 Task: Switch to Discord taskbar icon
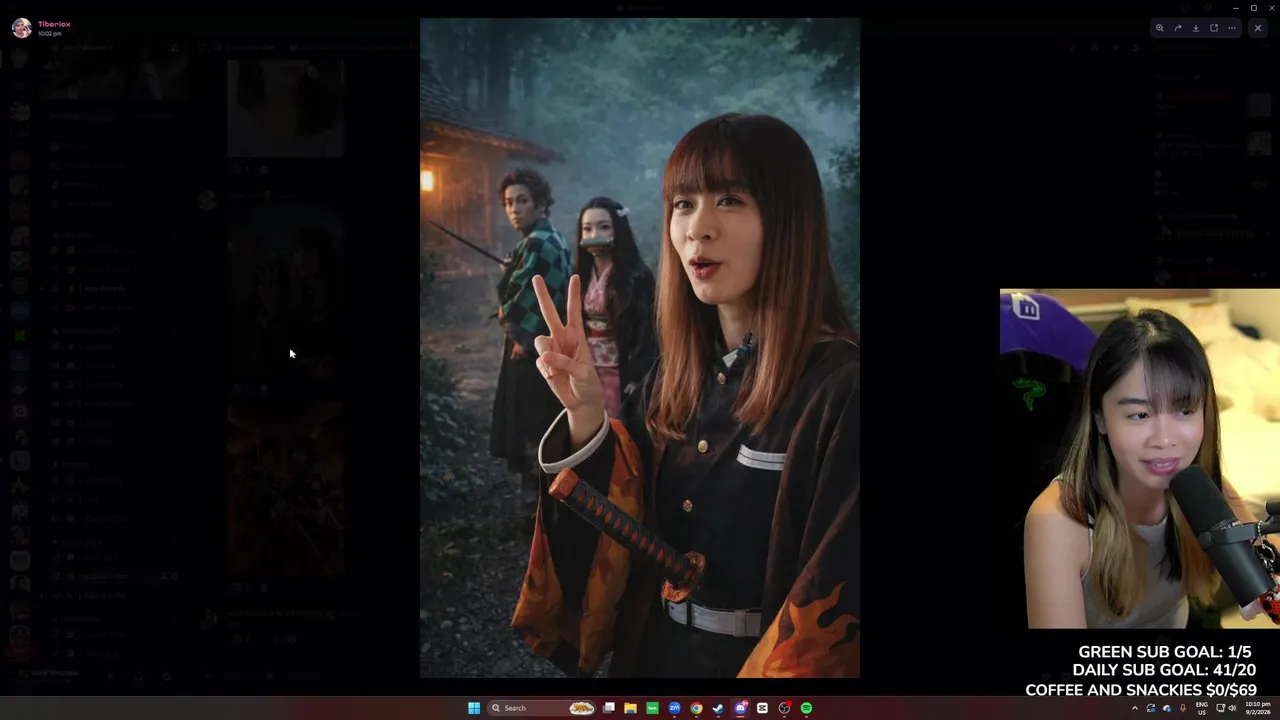(x=740, y=708)
